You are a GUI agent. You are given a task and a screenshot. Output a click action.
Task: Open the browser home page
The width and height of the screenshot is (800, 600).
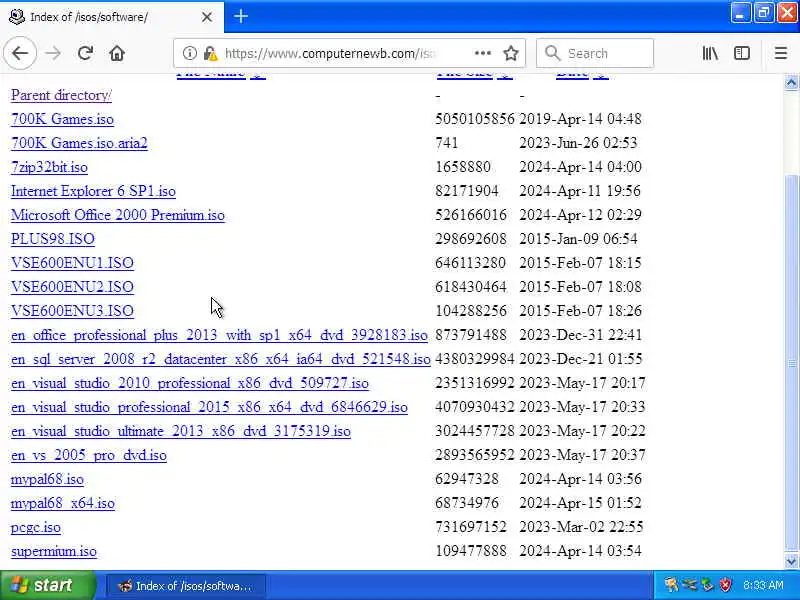(117, 53)
